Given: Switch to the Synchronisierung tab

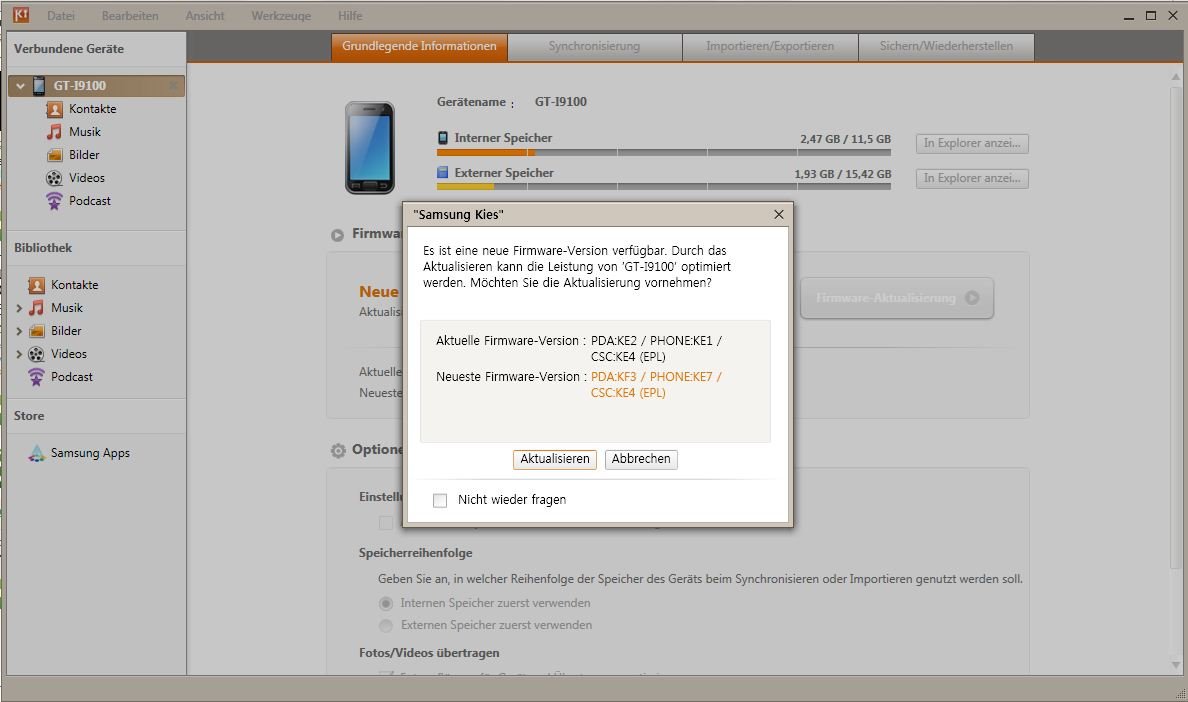Looking at the screenshot, I should point(595,46).
